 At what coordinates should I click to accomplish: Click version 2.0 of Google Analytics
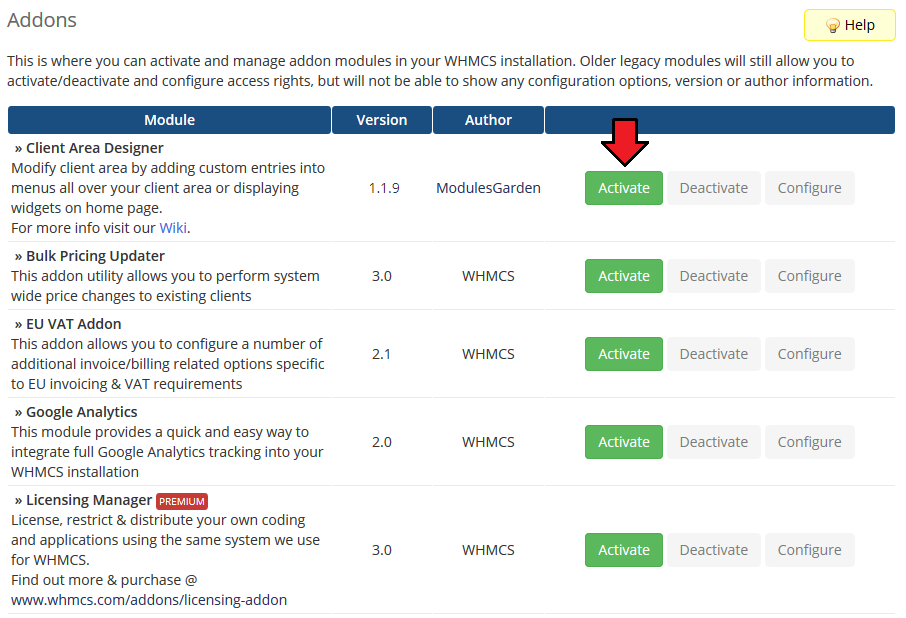[x=381, y=442]
